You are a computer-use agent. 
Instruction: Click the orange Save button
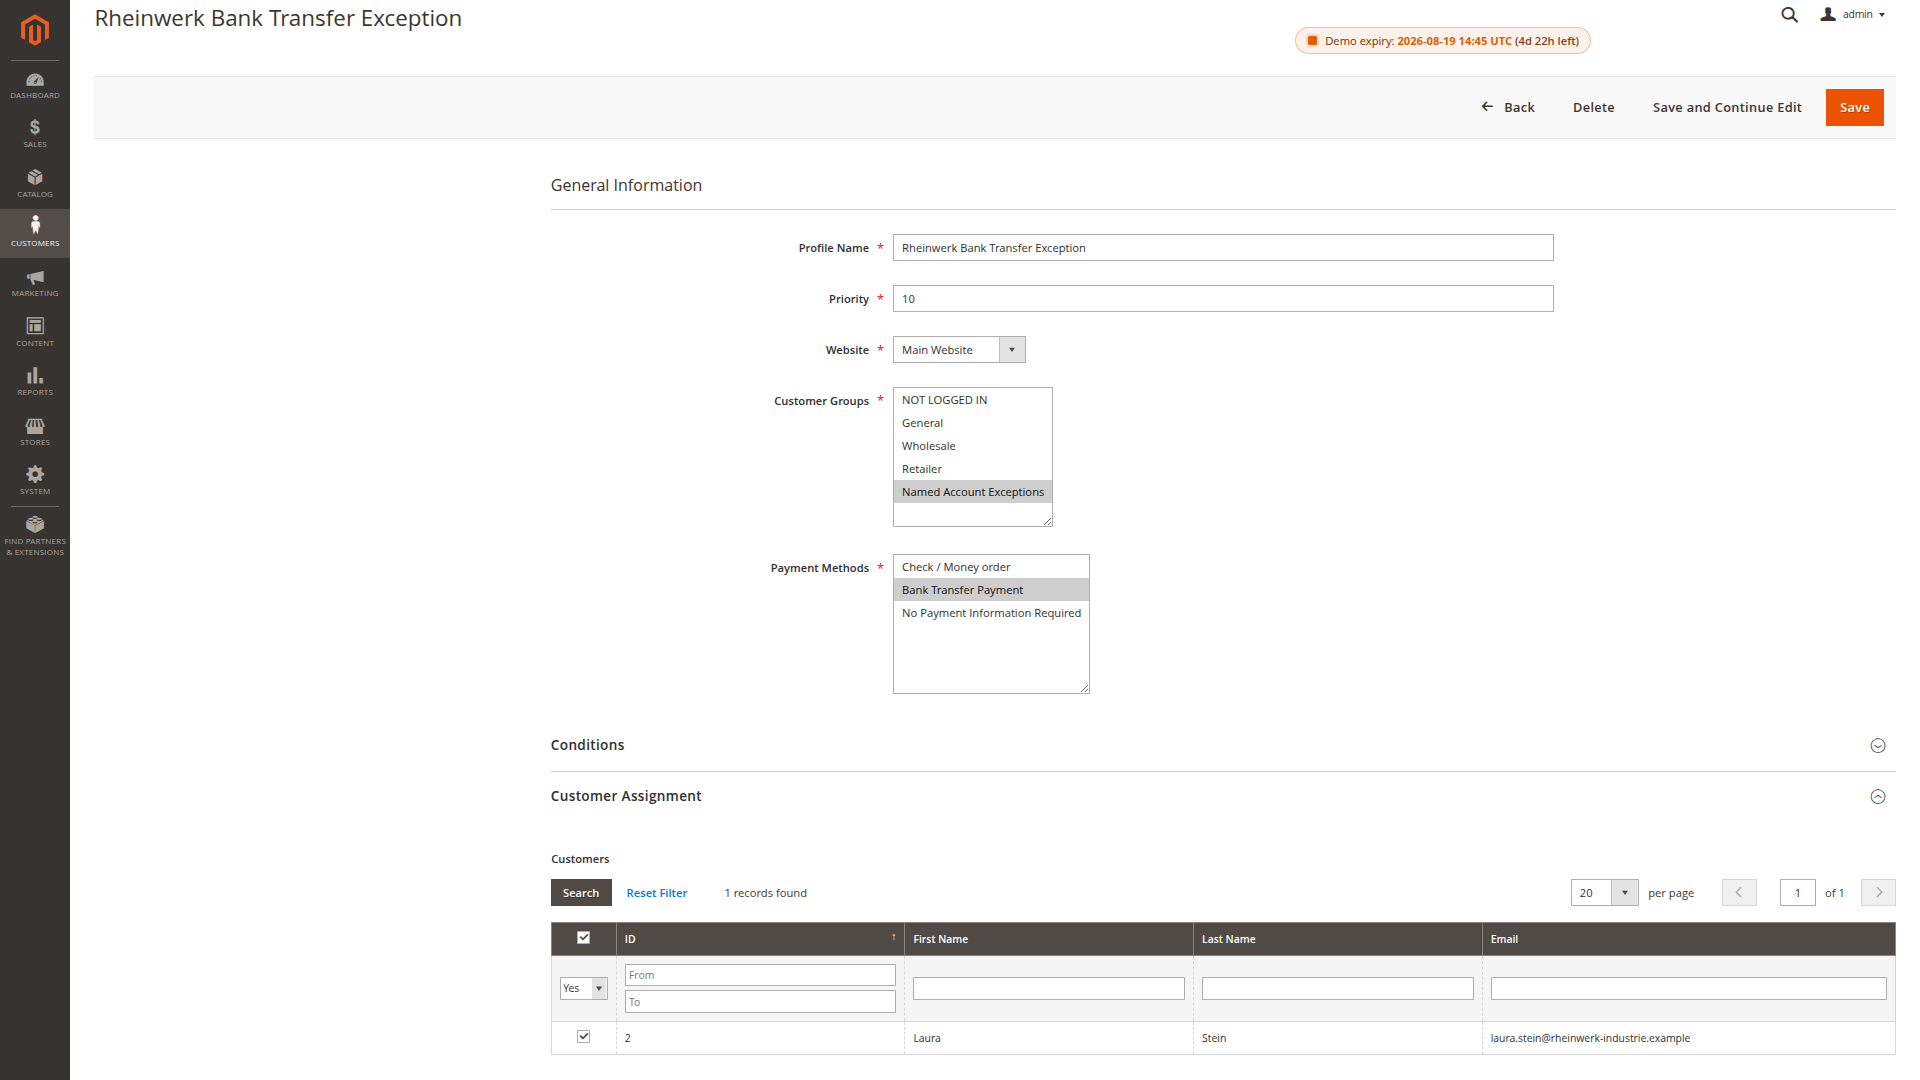(1854, 107)
